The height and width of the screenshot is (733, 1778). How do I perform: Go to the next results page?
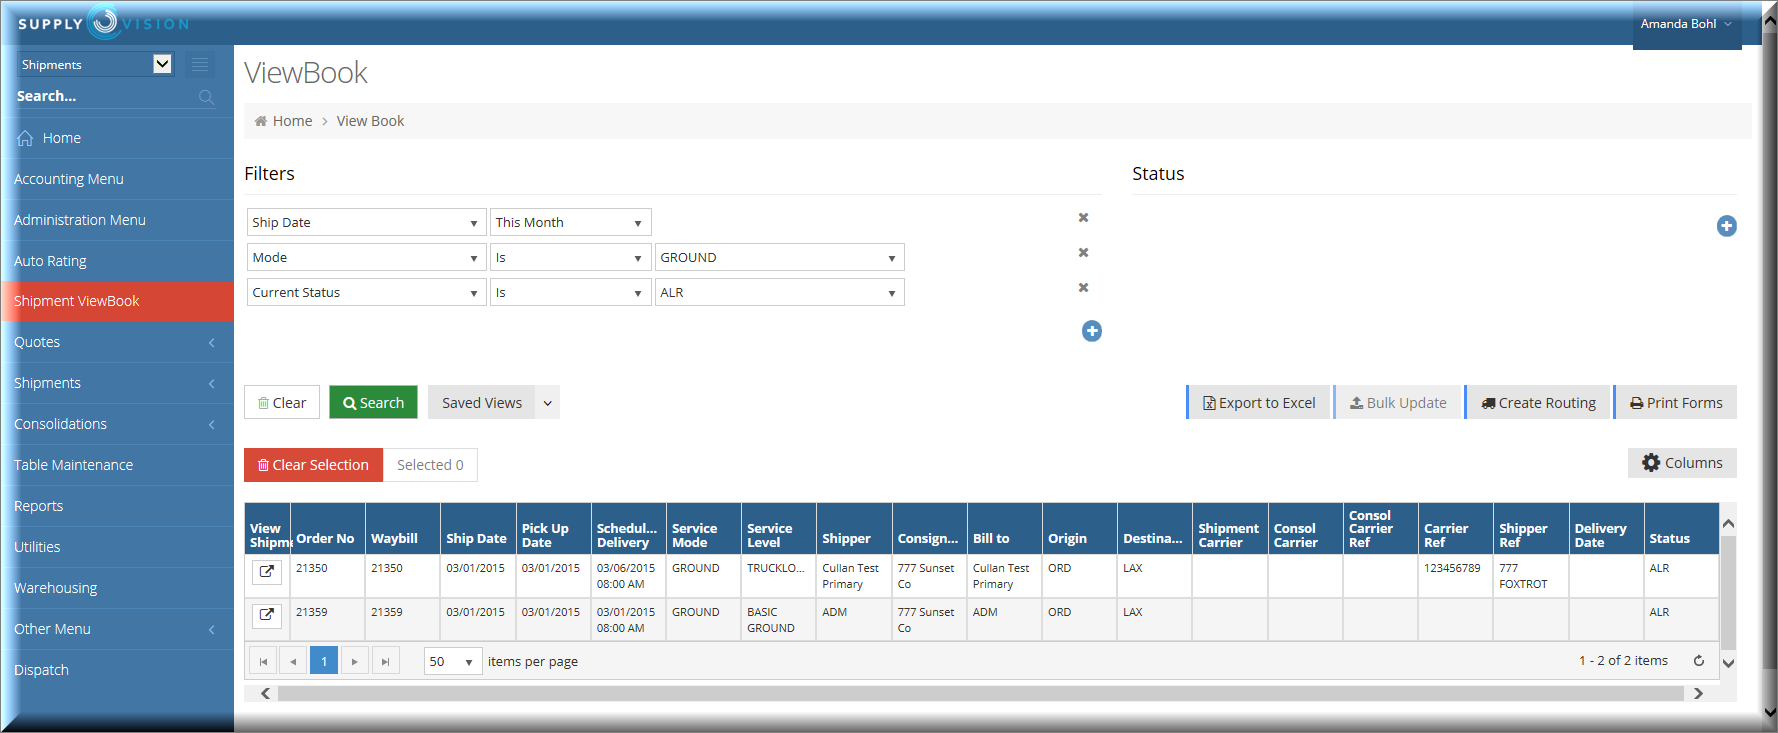pos(355,661)
